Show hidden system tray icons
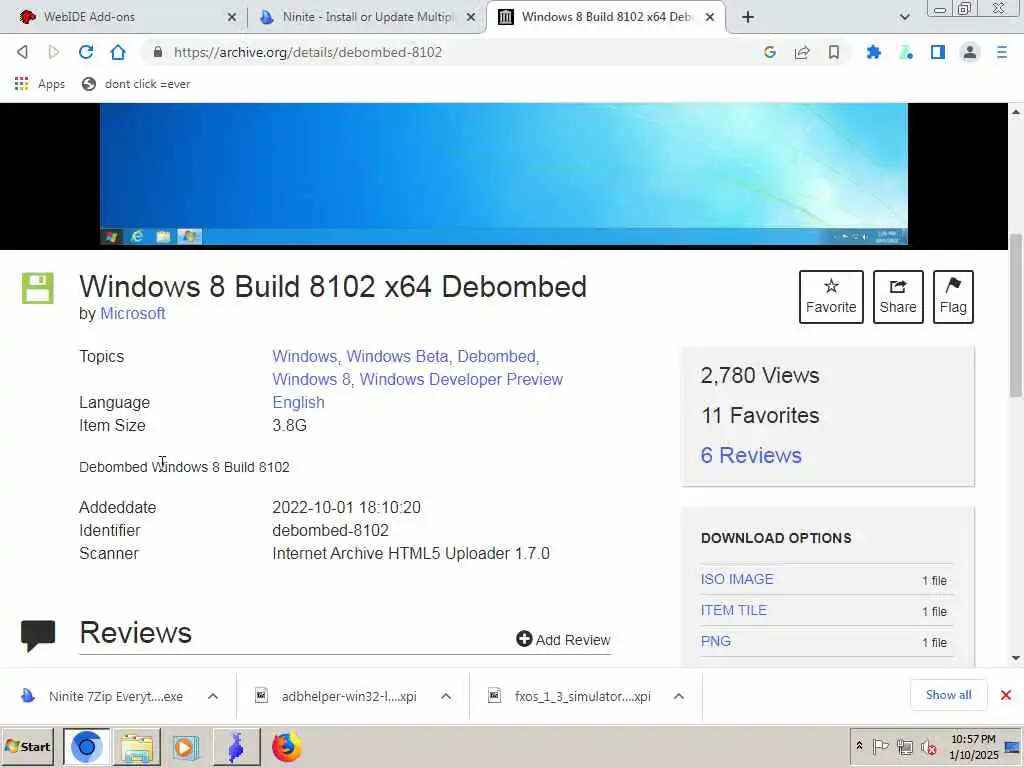 859,746
